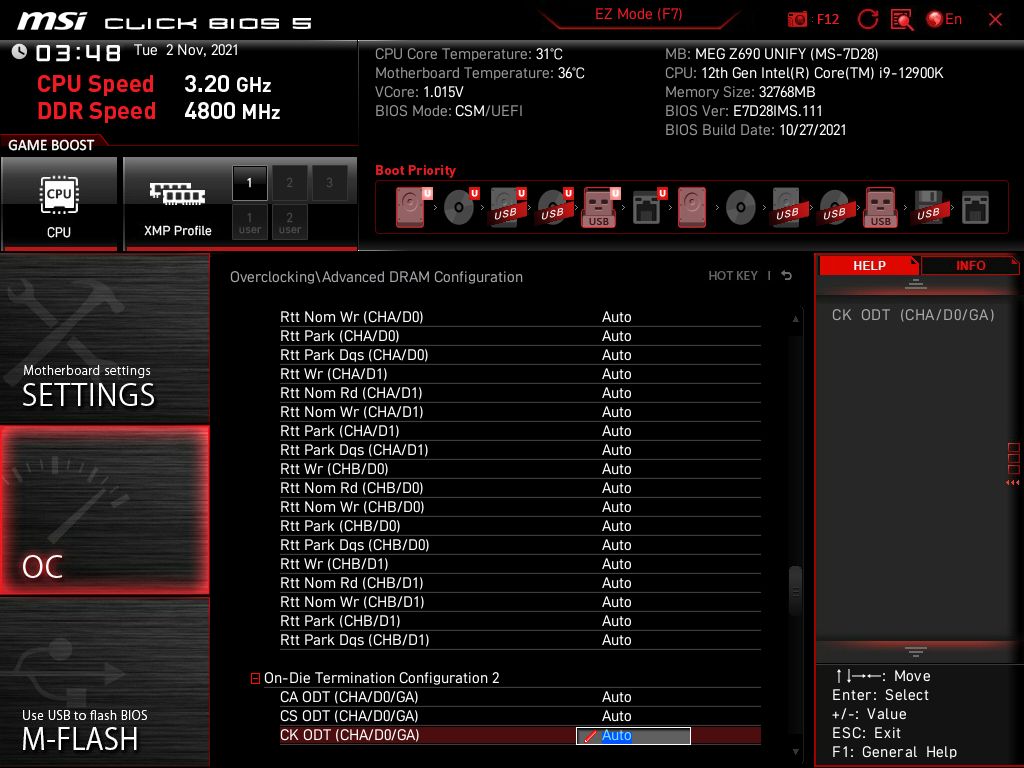Click the legacy USB key boot icon
This screenshot has height=768, width=1024.
pyautogui.click(x=881, y=207)
